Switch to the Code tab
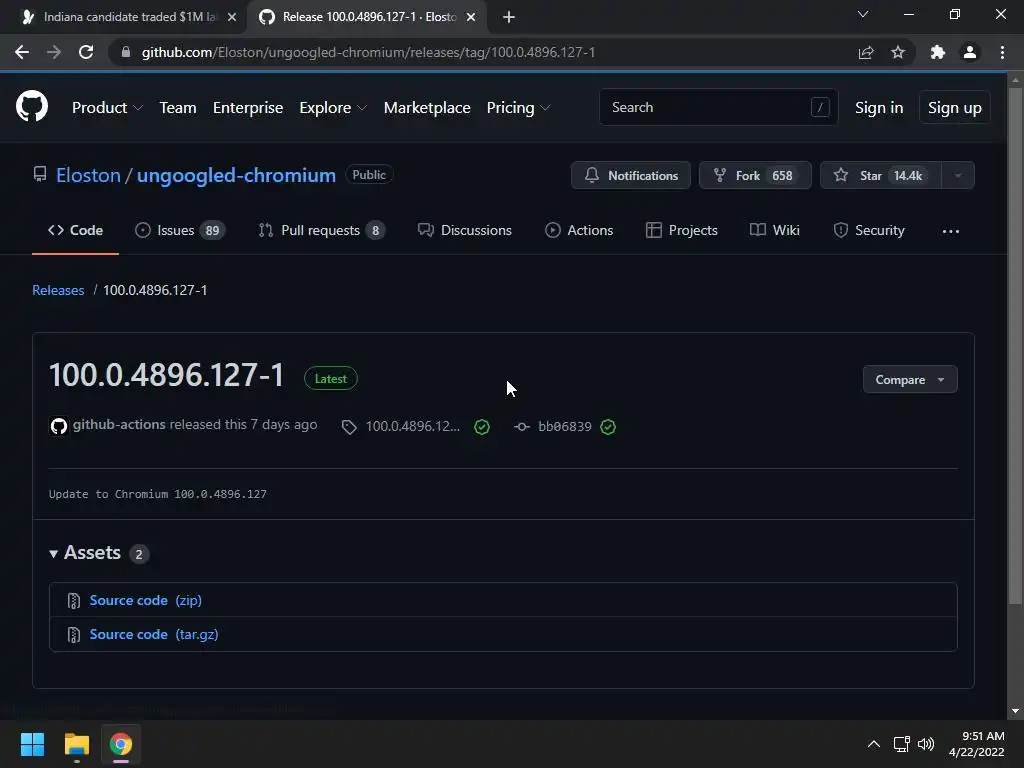 (x=75, y=231)
